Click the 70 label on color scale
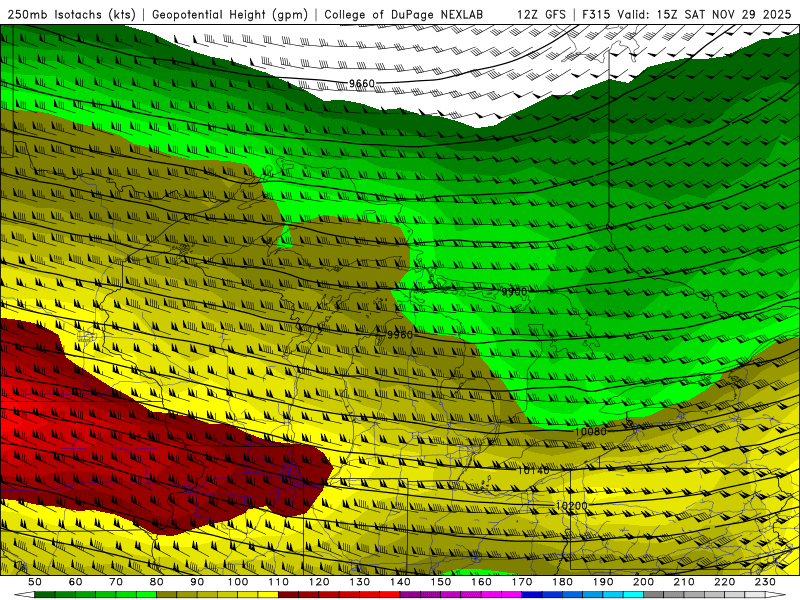This screenshot has height=600, width=800. 116,582
